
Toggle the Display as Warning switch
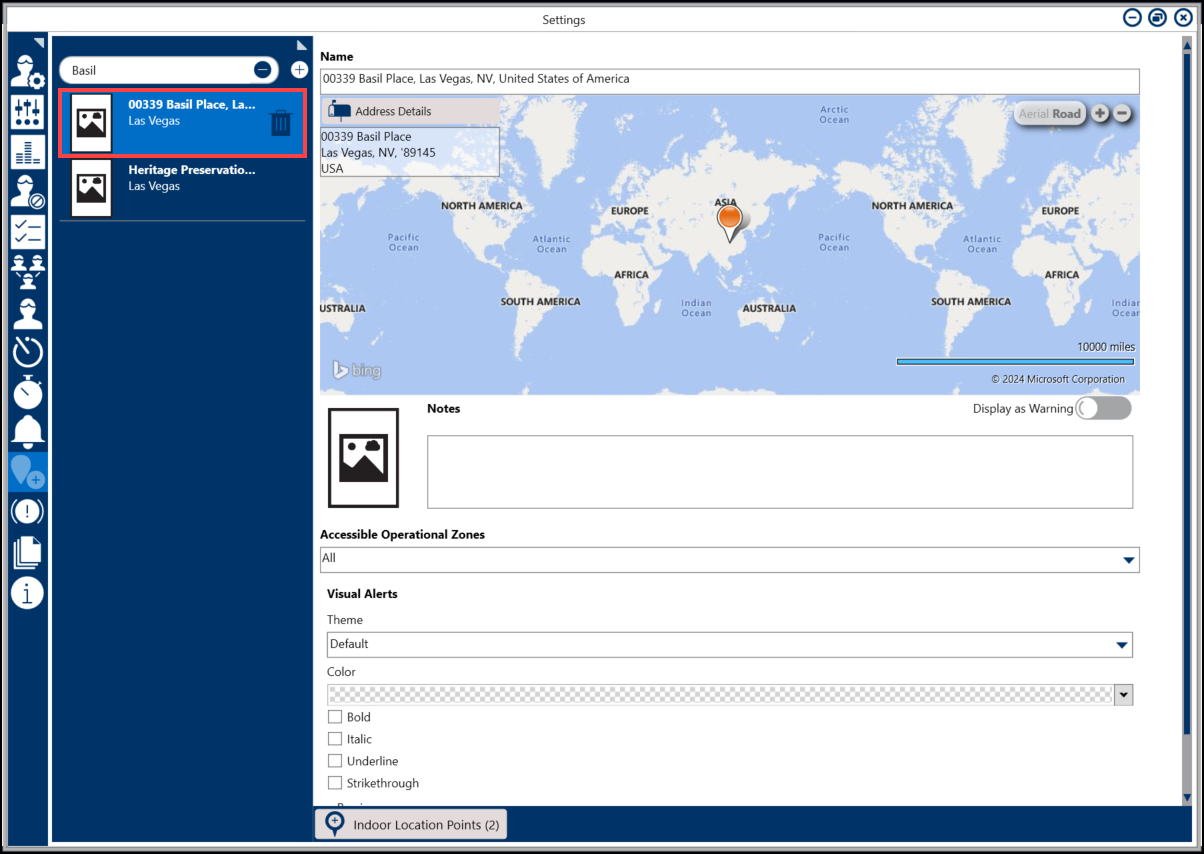[1102, 408]
